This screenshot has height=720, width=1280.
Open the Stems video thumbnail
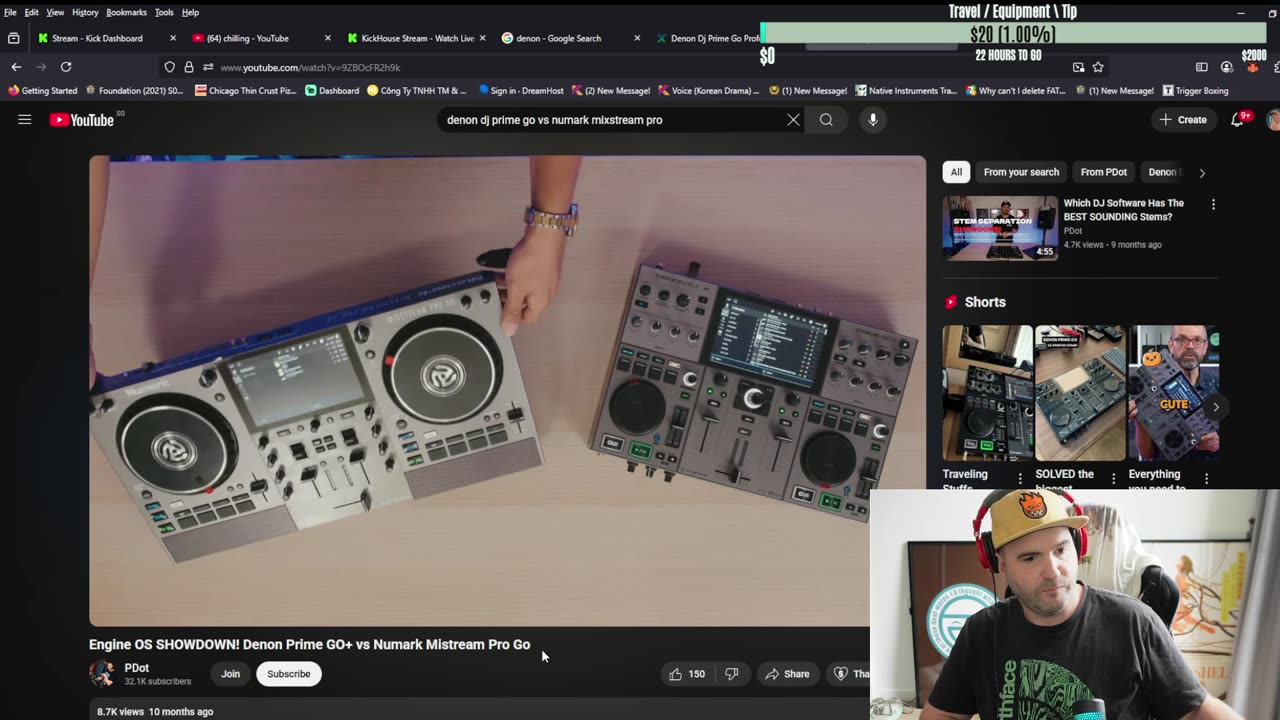1000,228
